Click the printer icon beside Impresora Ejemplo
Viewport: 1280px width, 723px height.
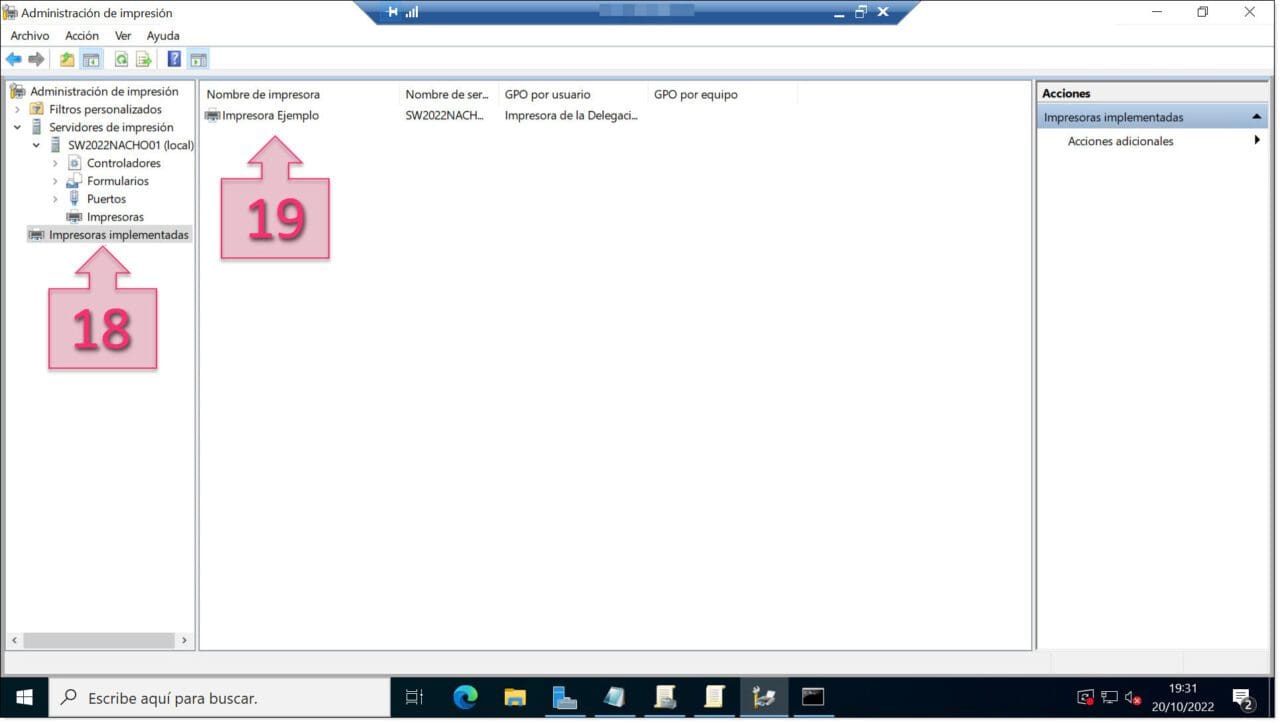coord(212,116)
